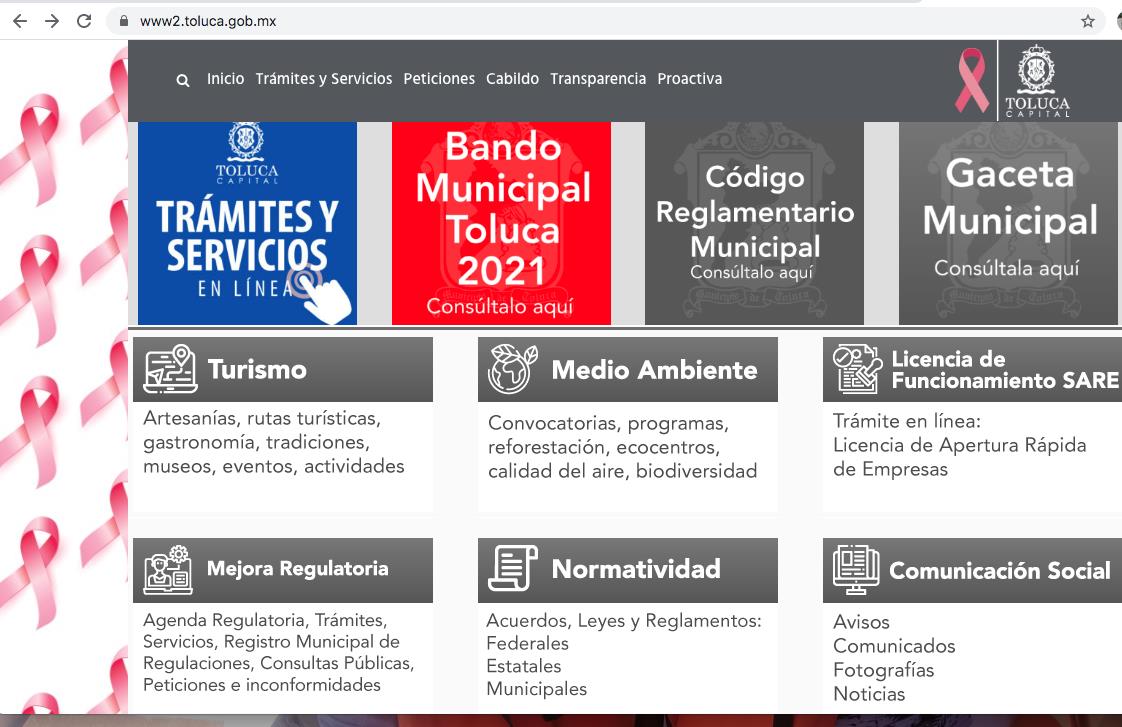Viewport: 1122px width, 727px height.
Task: Click the Licencia de Funcionamiento stamp icon
Action: (857, 368)
